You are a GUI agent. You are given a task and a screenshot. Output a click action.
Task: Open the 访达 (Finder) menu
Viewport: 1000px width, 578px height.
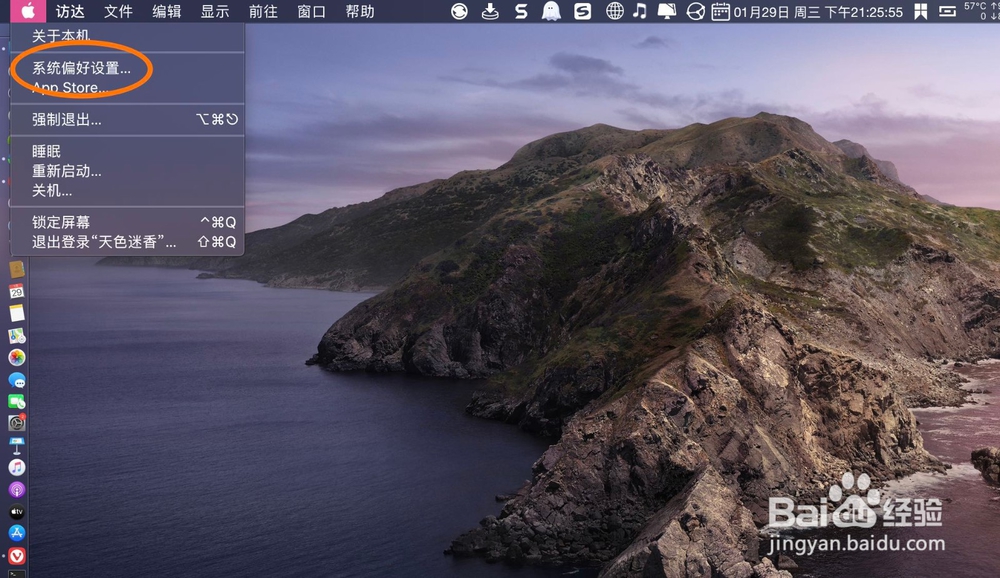point(70,11)
